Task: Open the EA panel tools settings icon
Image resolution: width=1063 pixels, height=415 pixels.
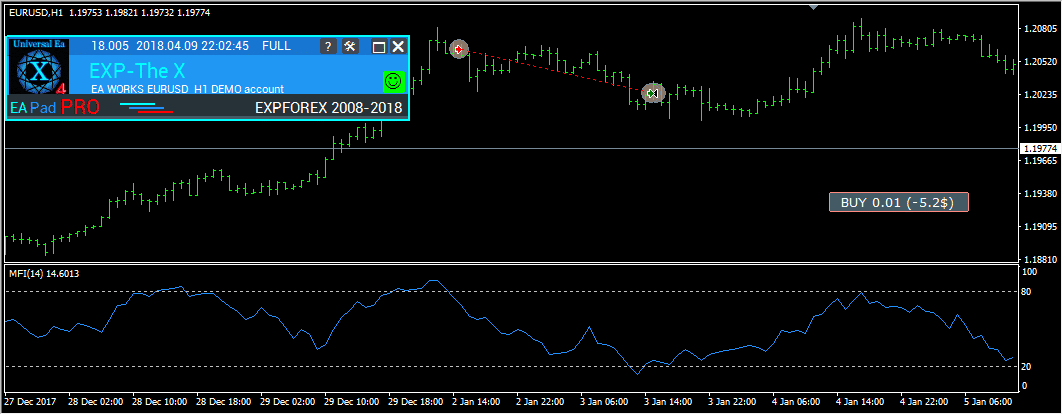Action: pyautogui.click(x=350, y=46)
